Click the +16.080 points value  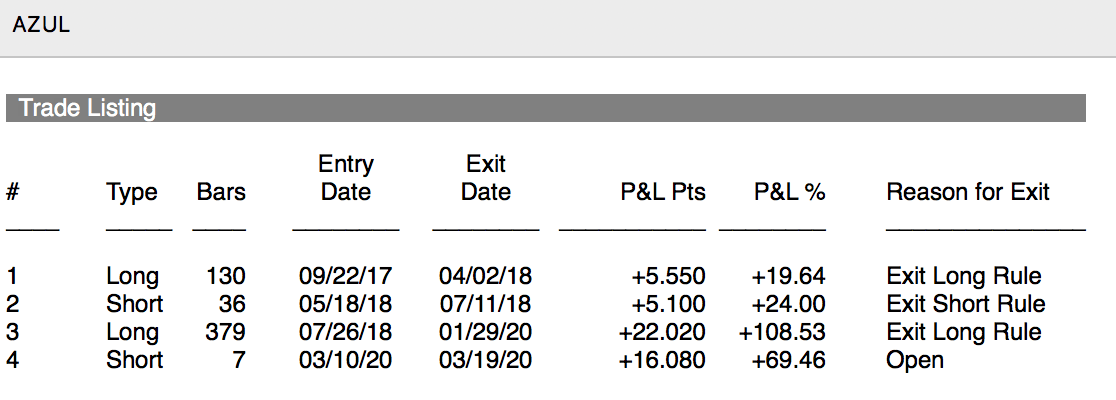(662, 360)
